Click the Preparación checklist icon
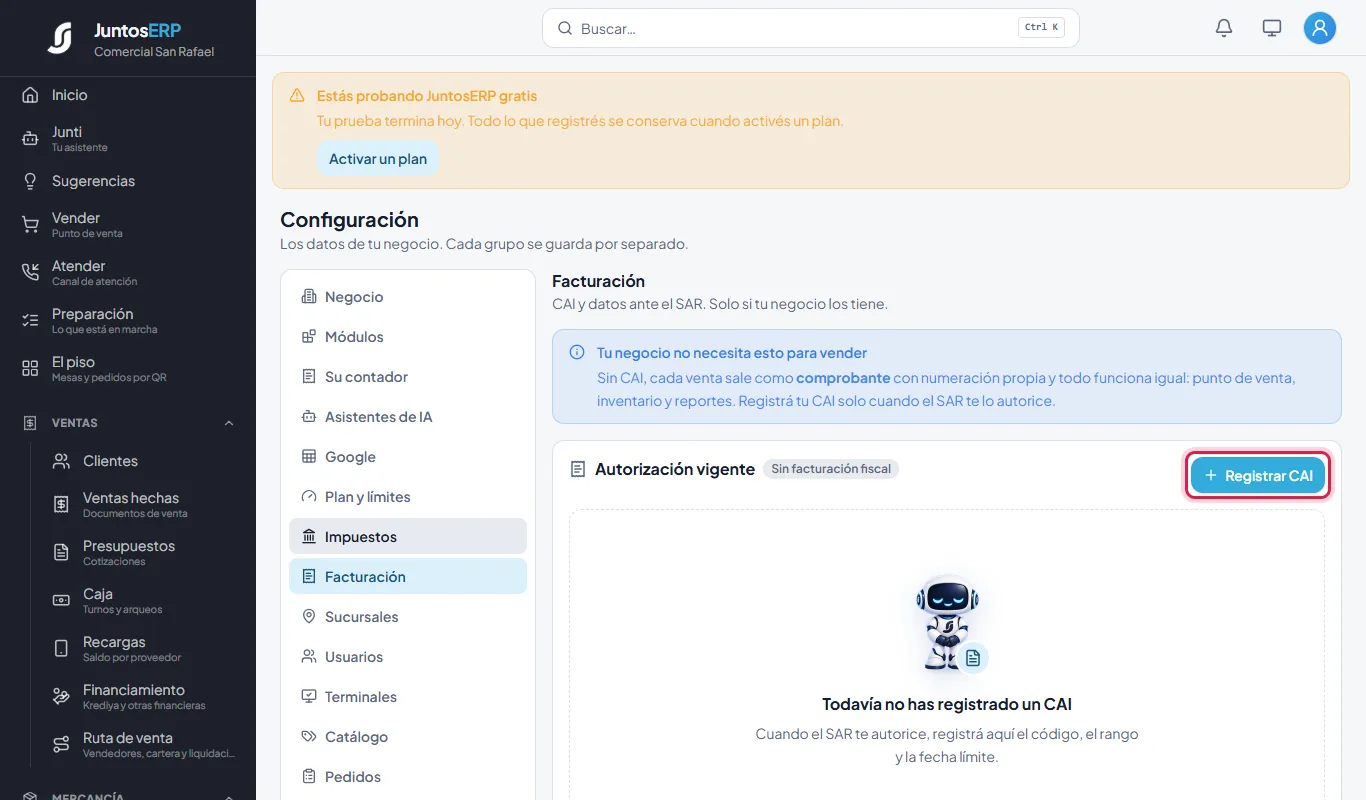 click(30, 321)
